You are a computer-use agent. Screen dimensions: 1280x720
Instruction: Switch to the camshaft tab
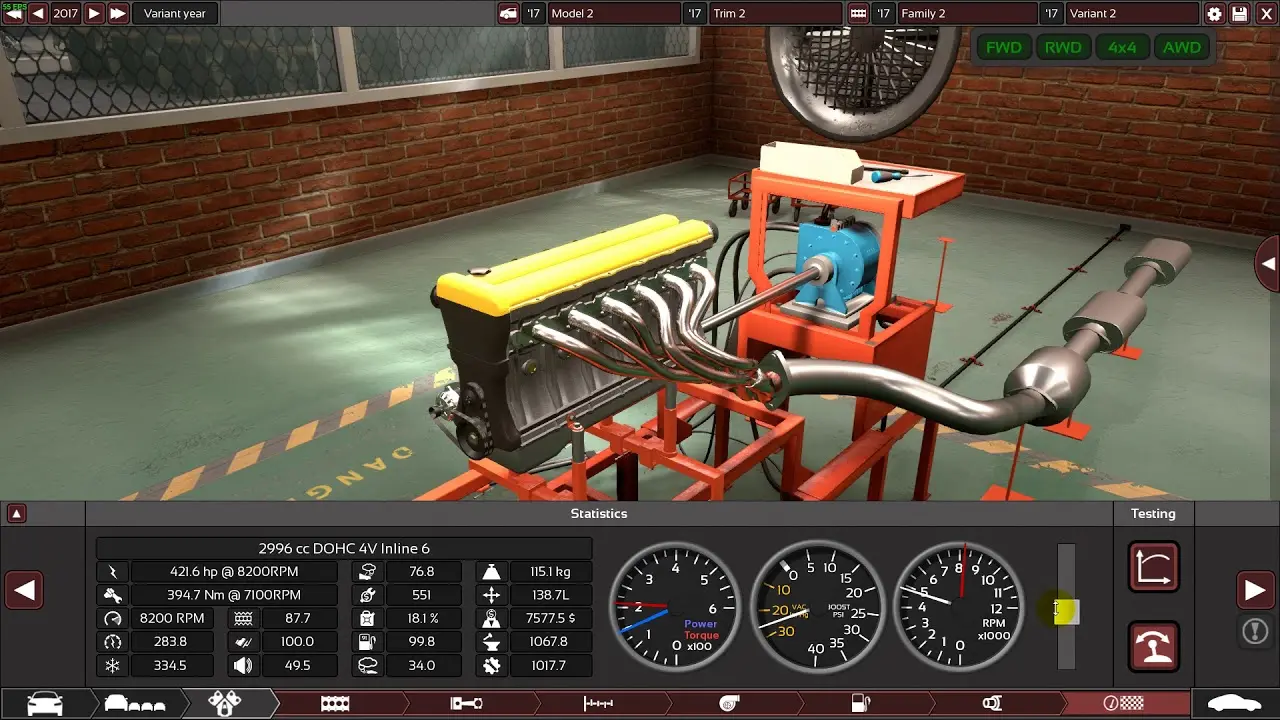(598, 703)
